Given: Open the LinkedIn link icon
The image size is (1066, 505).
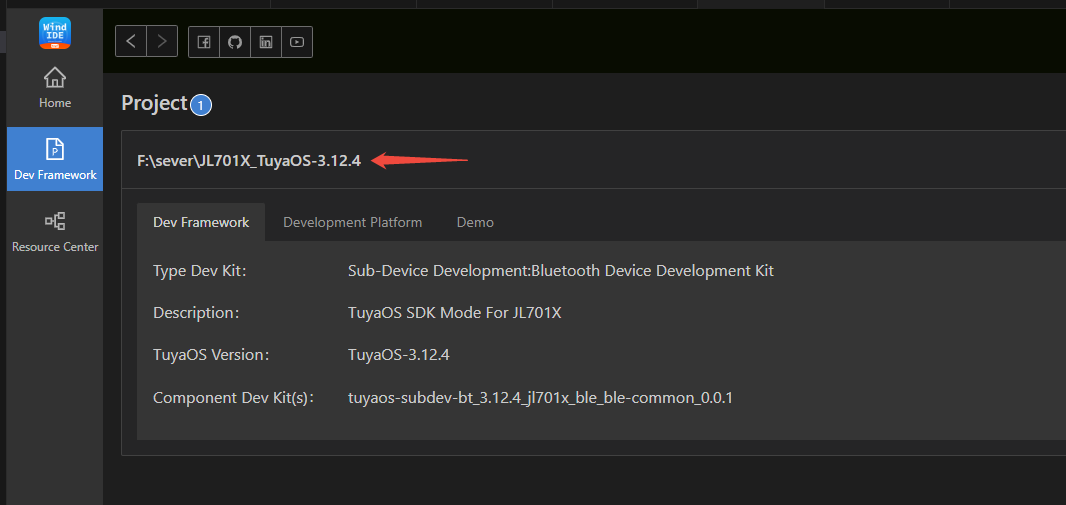Looking at the screenshot, I should click(x=266, y=42).
